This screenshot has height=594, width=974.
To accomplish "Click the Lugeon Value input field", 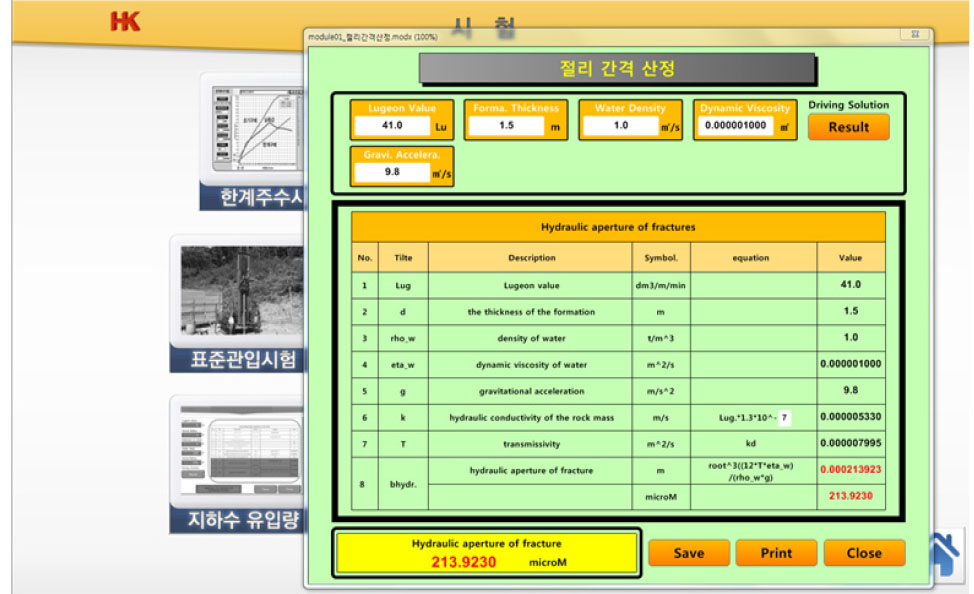I will click(x=392, y=126).
